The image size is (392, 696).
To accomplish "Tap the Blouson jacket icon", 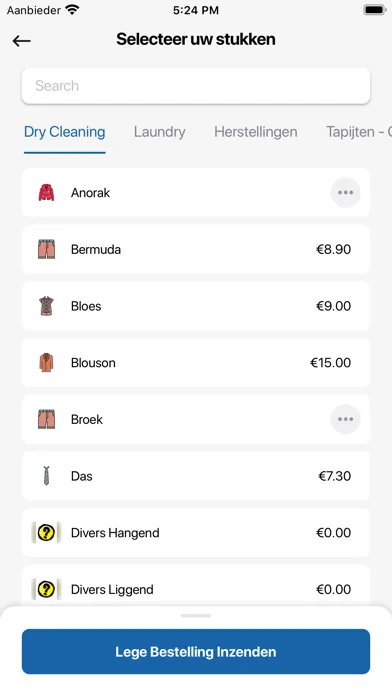I will click(46, 363).
